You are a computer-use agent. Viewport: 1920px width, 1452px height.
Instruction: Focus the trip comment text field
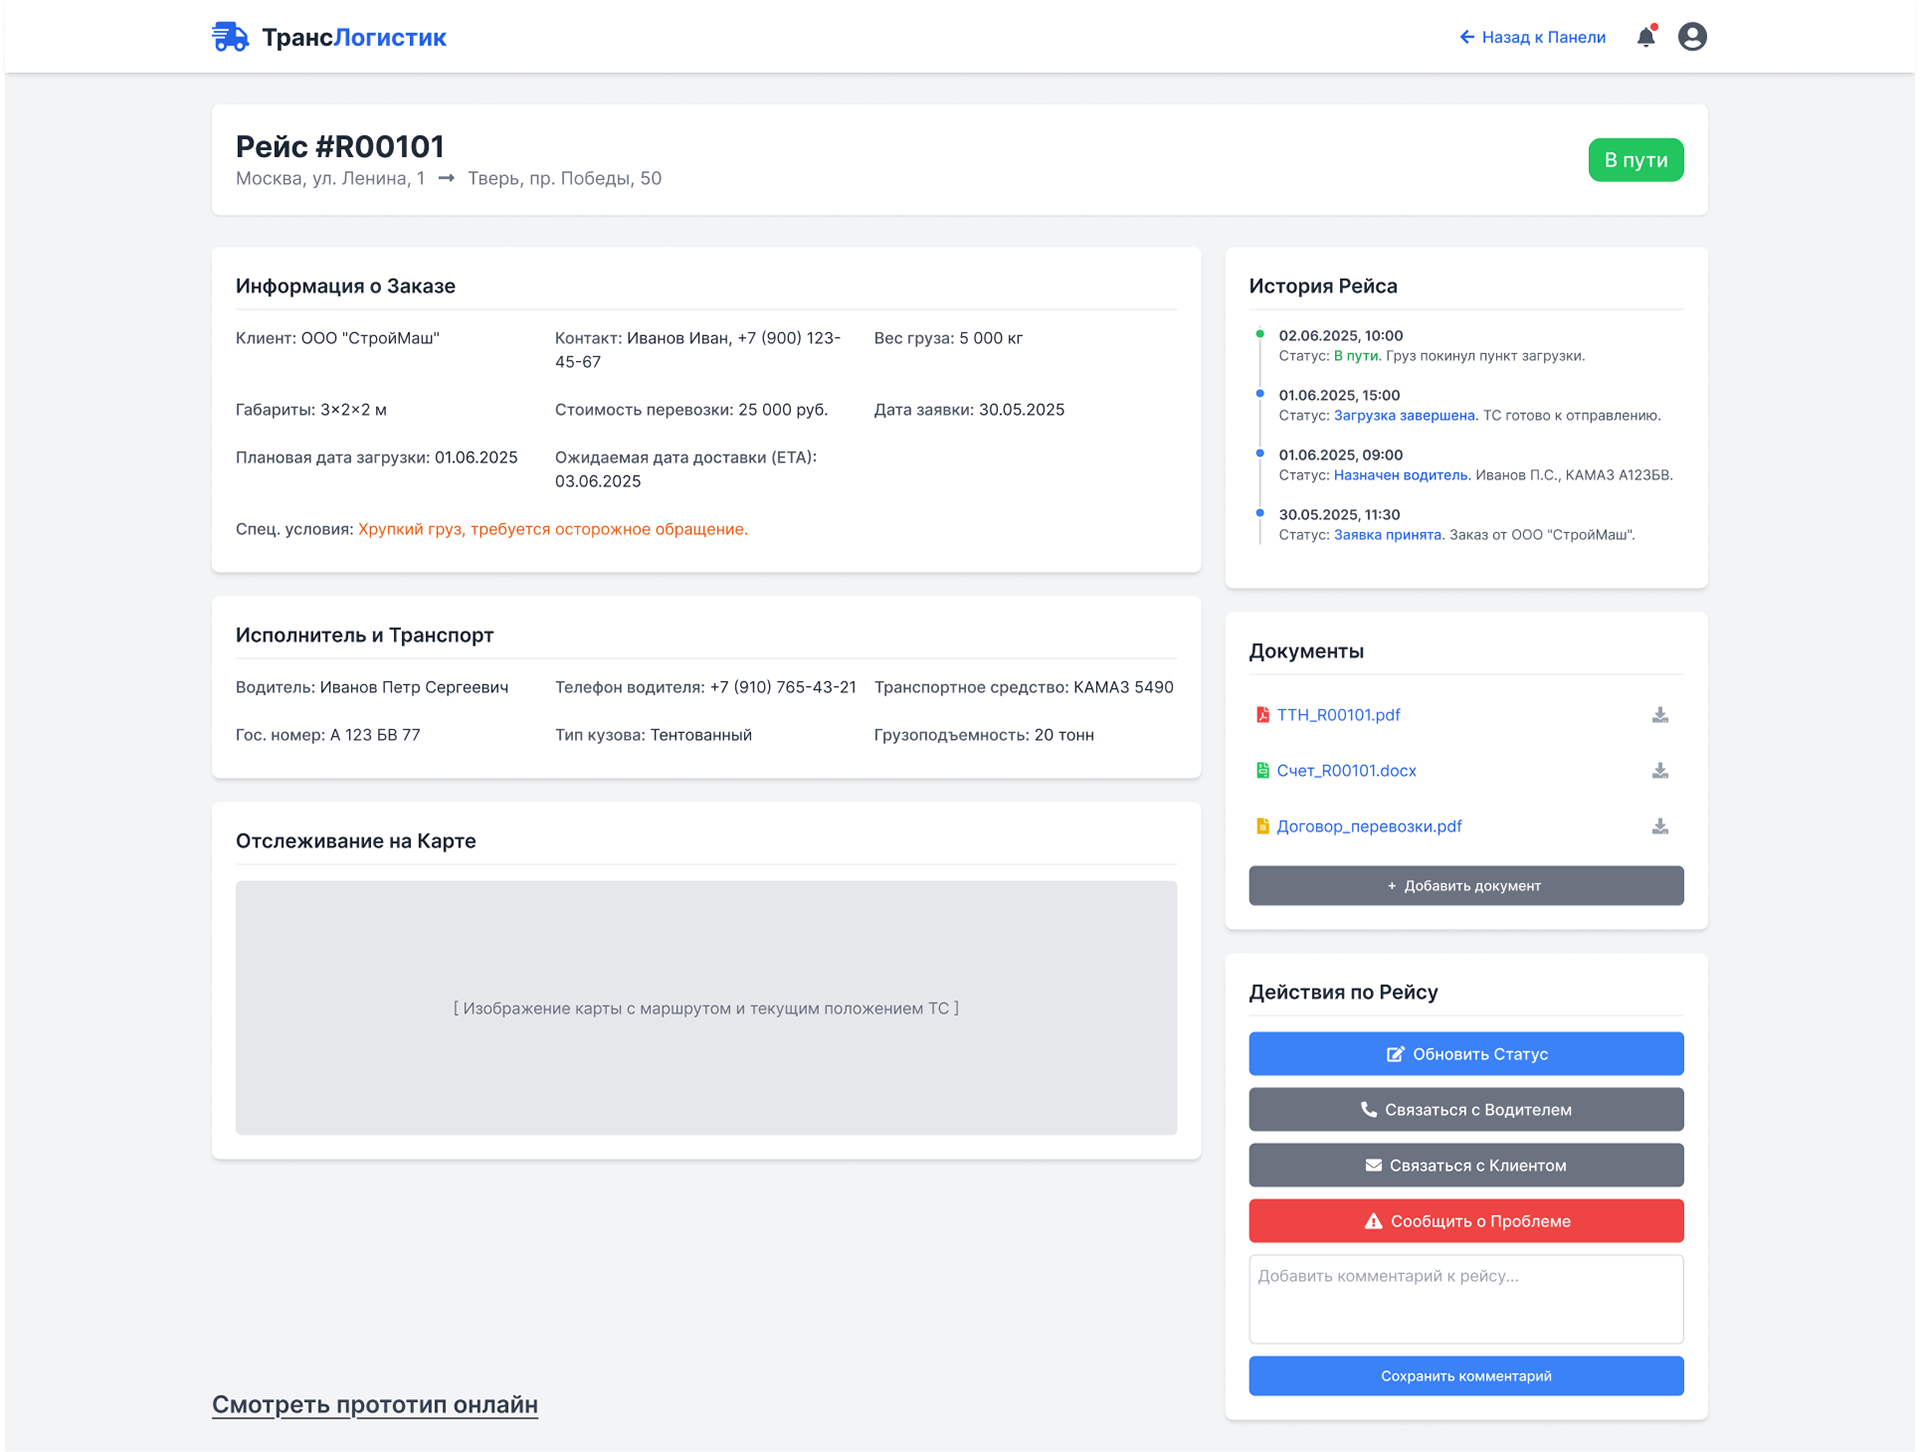pos(1465,1299)
